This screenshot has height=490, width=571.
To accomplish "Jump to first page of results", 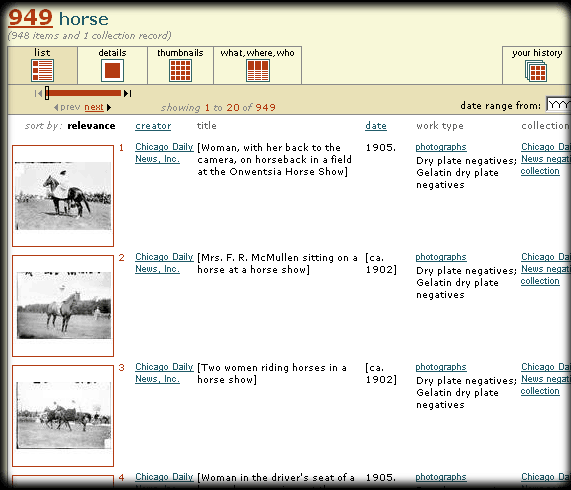I will point(38,94).
